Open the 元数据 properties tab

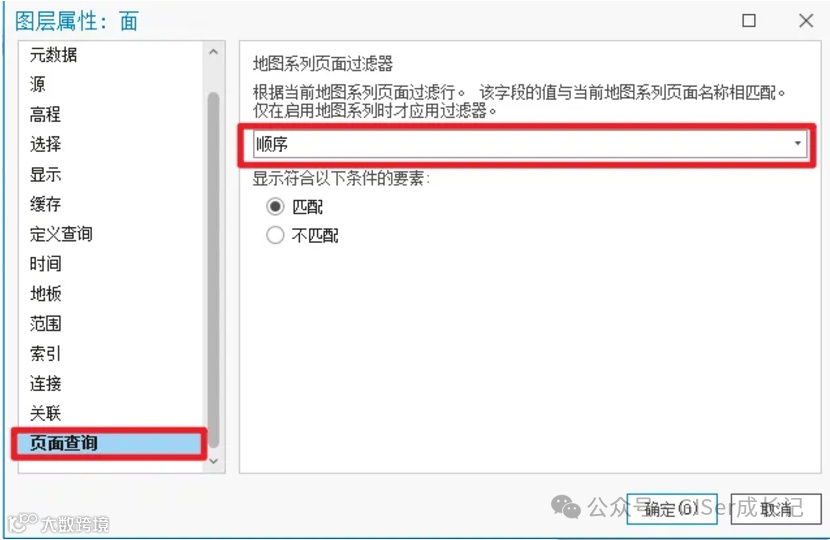tap(53, 55)
